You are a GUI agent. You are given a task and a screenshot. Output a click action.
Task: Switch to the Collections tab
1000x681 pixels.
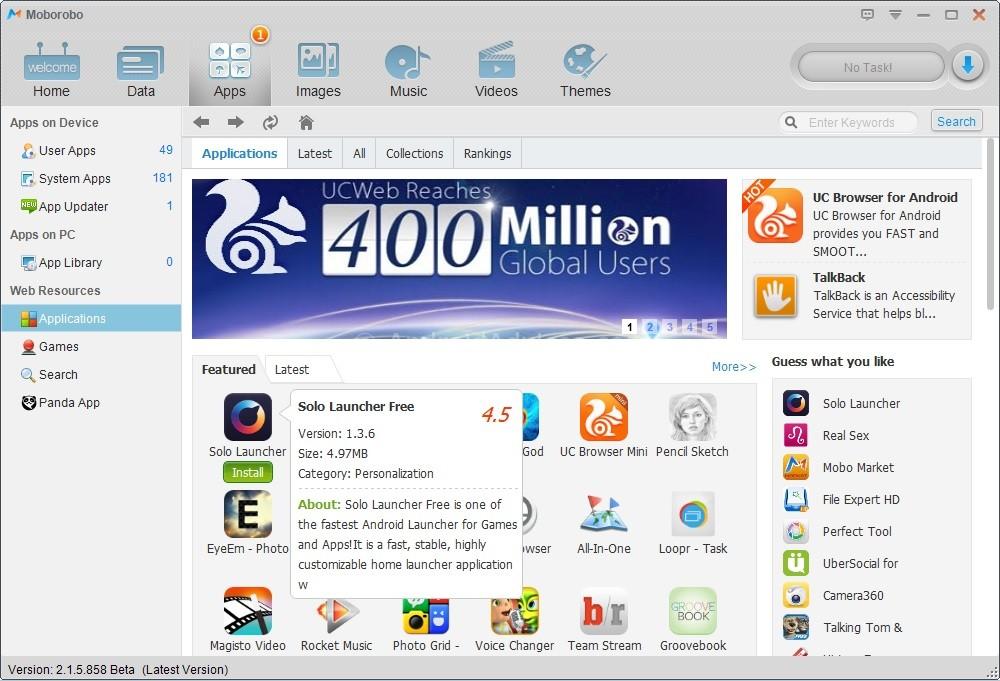pos(415,154)
